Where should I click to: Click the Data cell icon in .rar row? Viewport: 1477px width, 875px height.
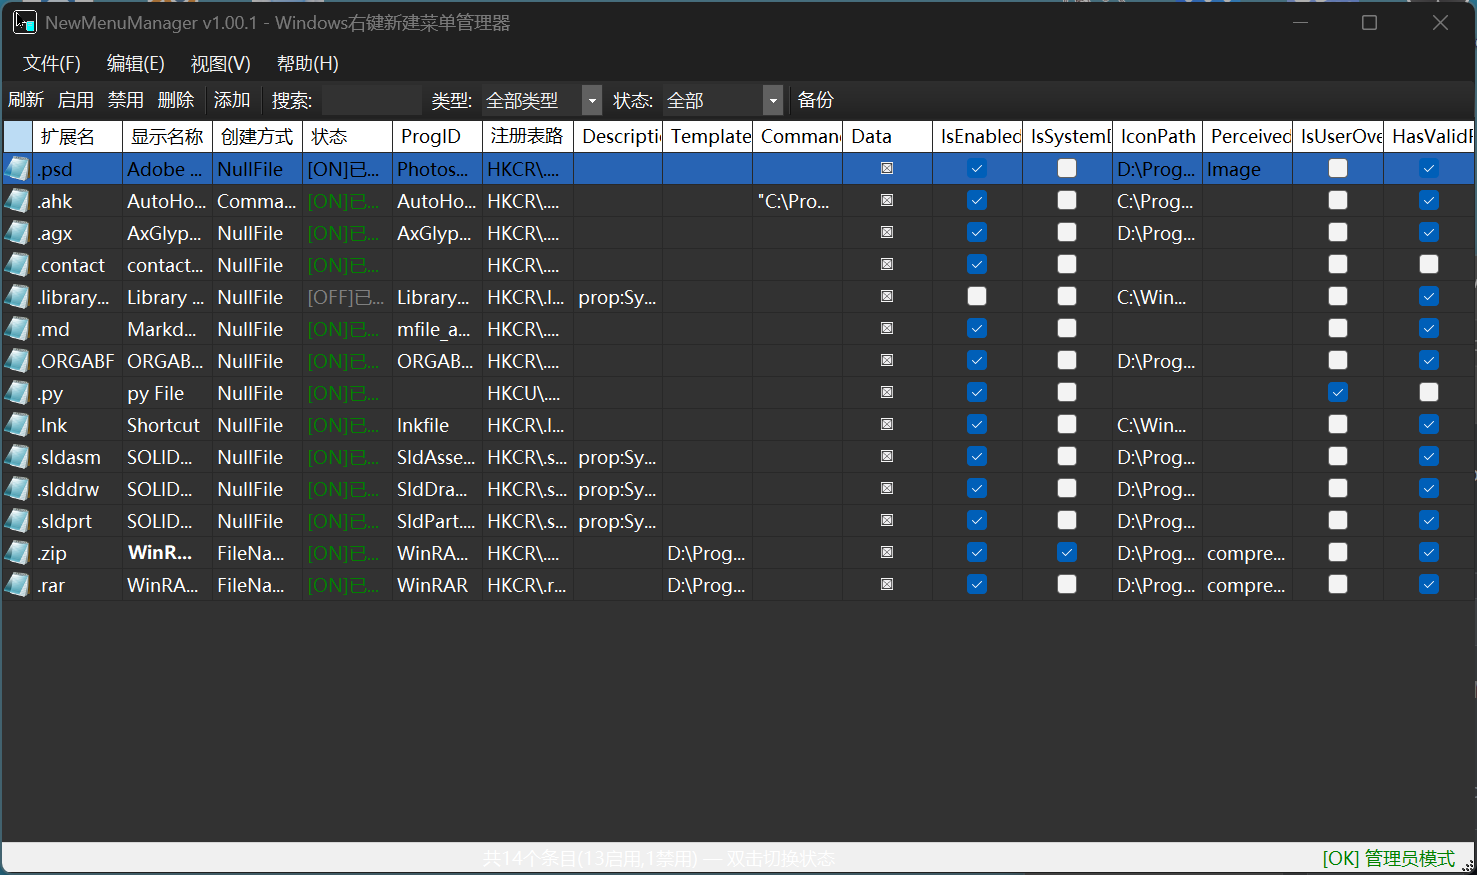tap(887, 585)
